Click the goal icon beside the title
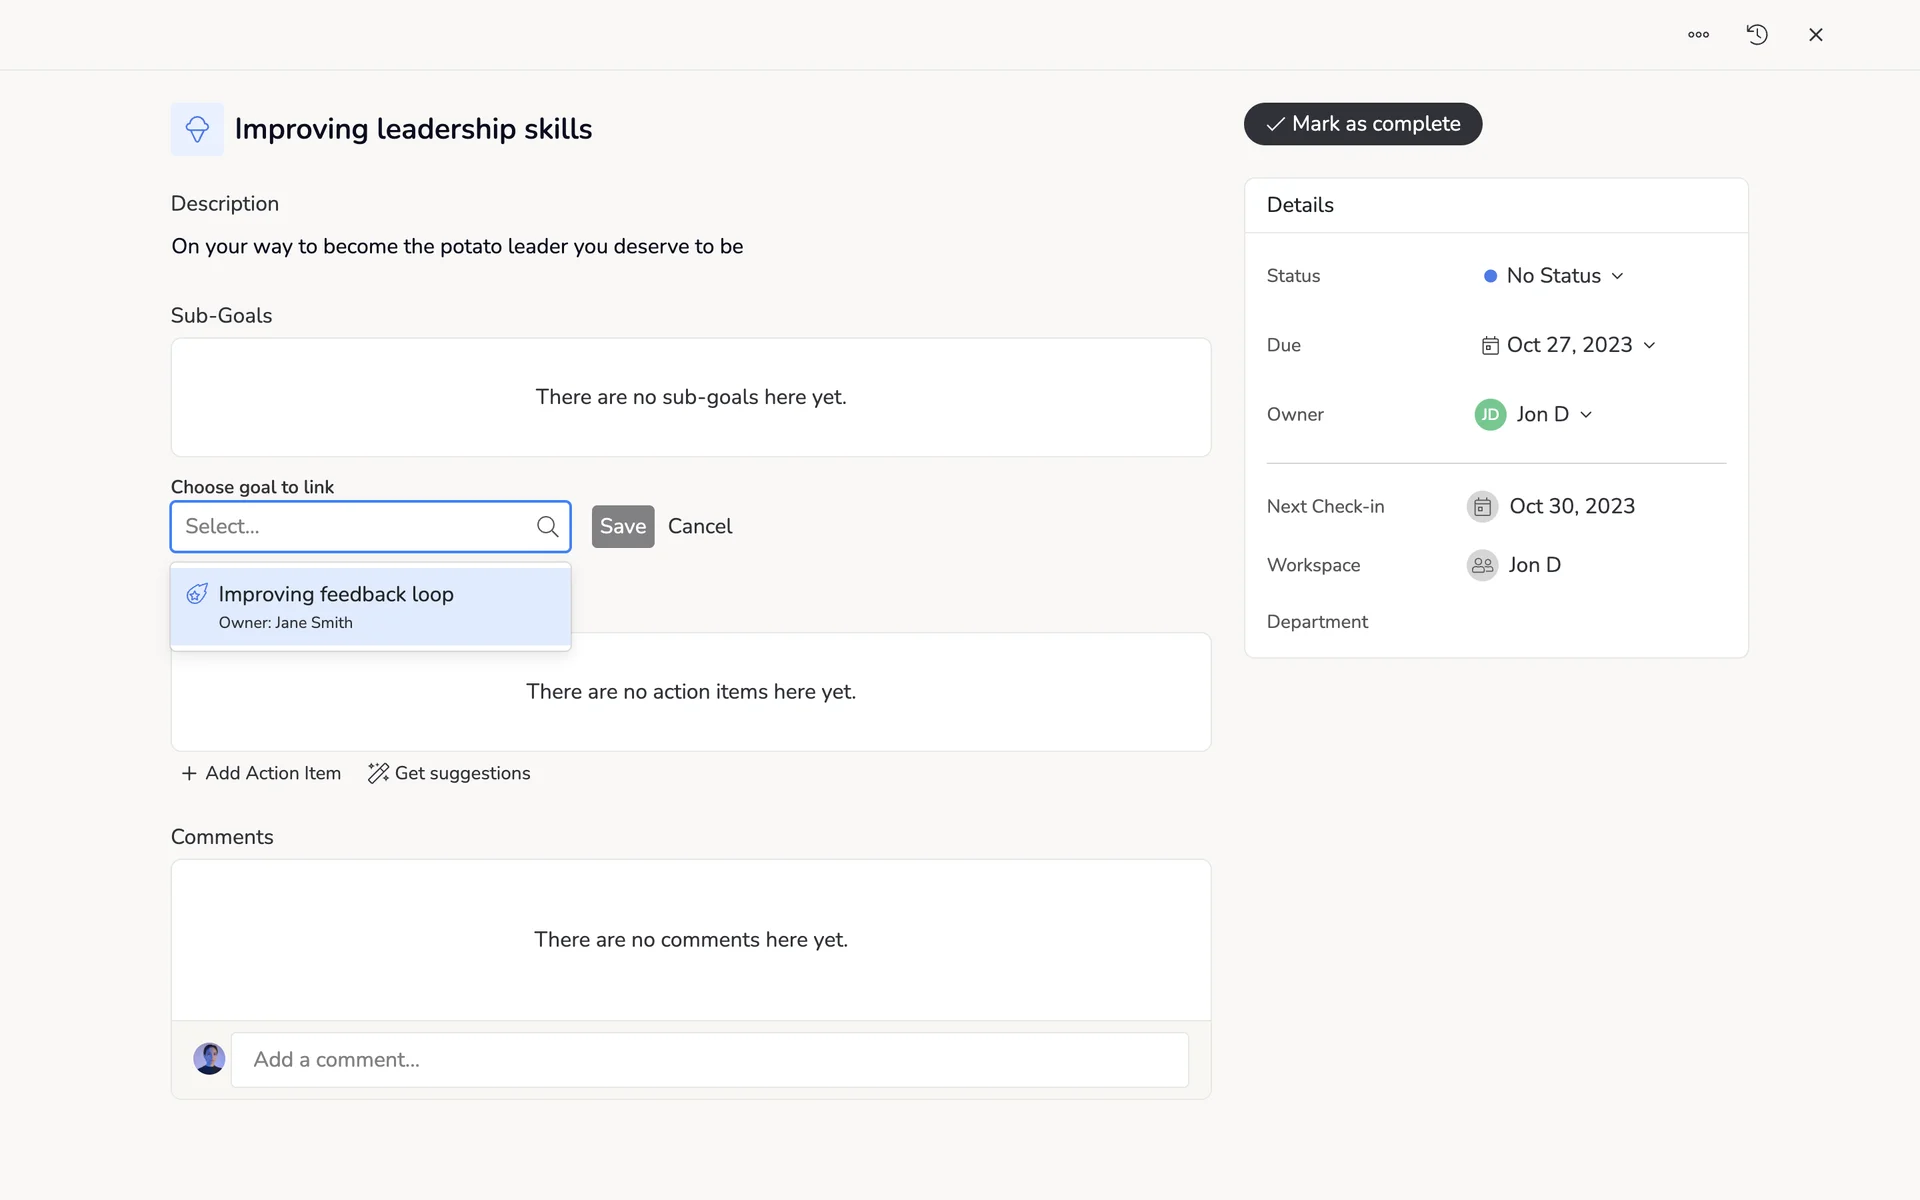 click(197, 129)
